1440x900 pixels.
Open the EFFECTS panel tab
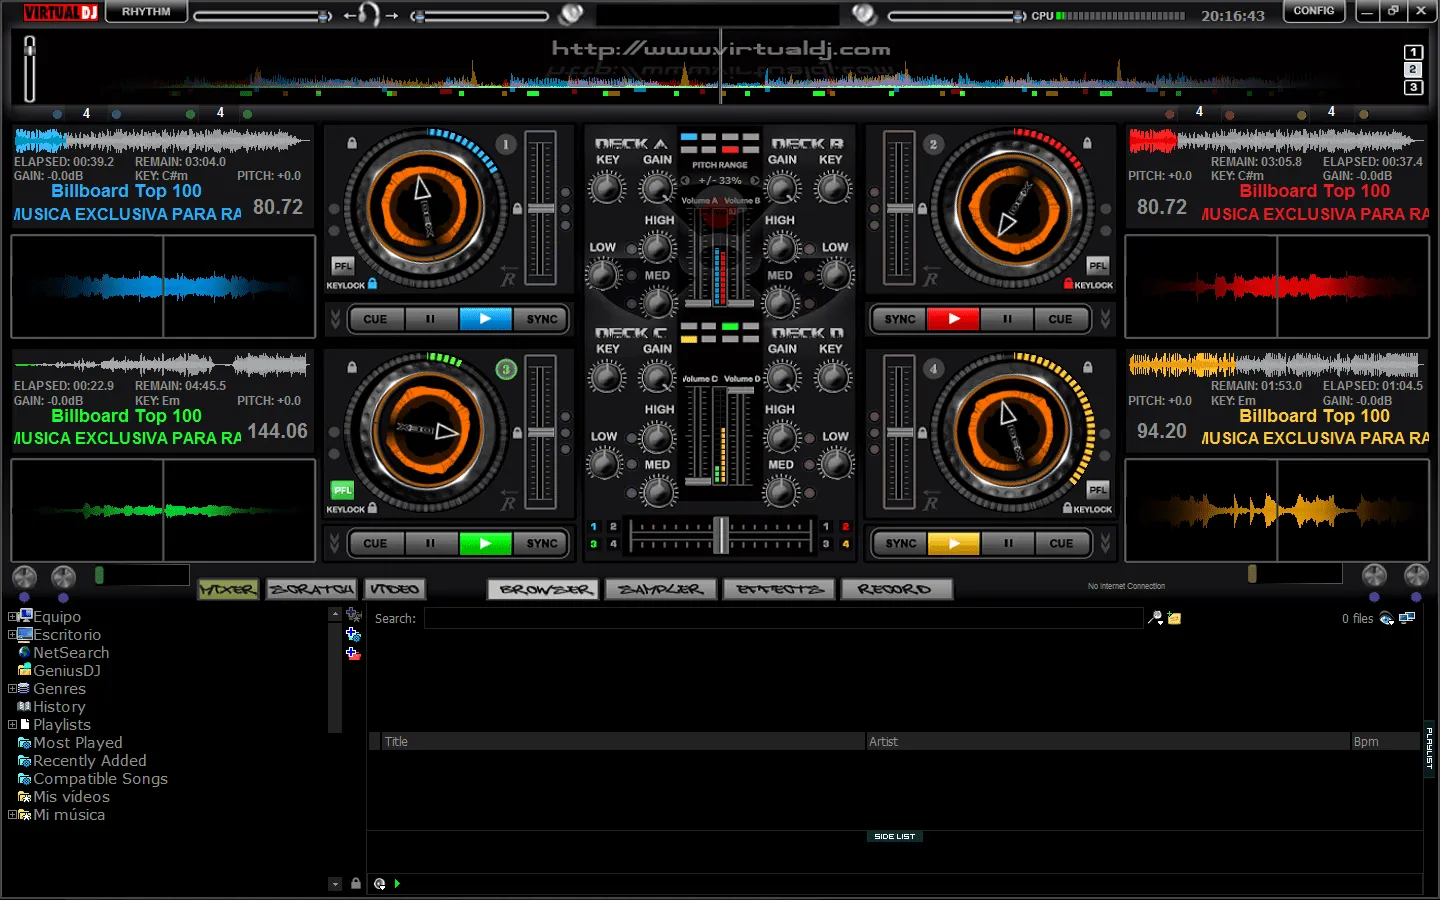tap(778, 589)
